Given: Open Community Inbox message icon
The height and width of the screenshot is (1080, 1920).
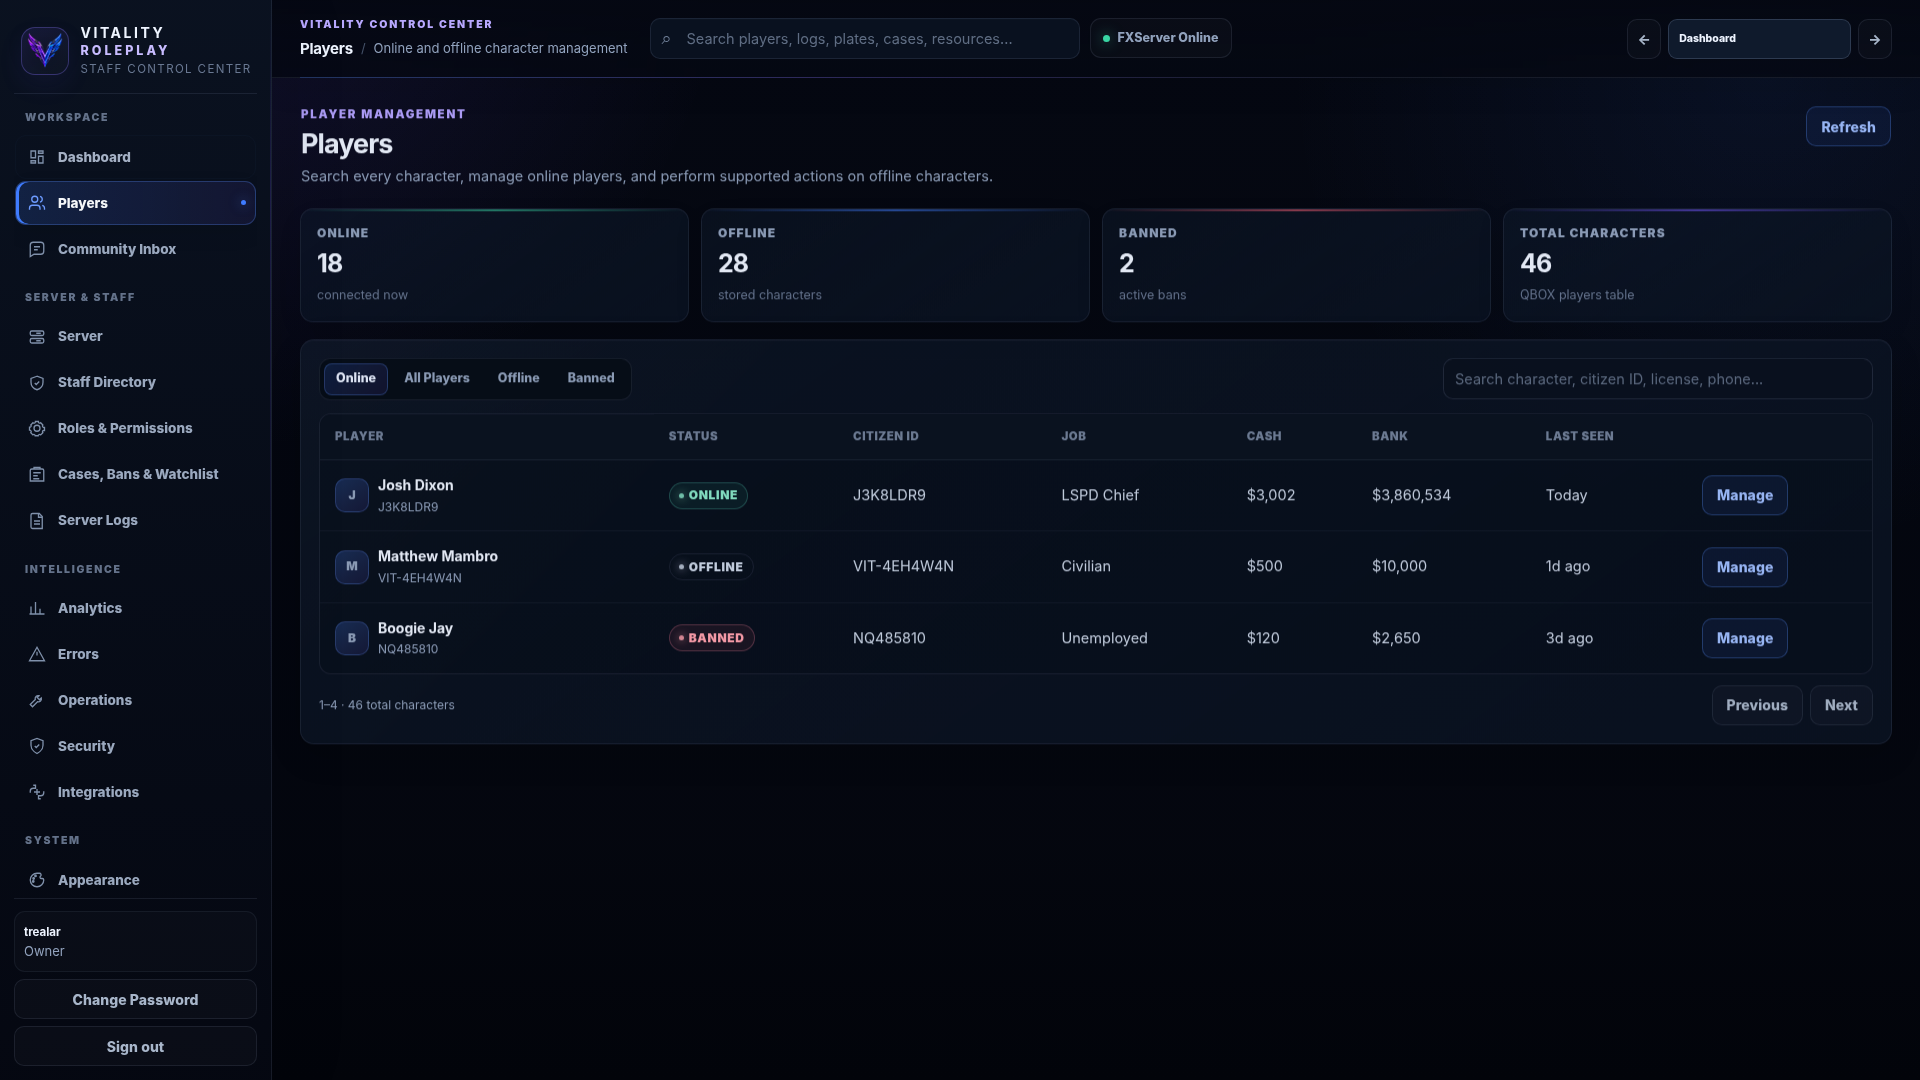Looking at the screenshot, I should (37, 249).
